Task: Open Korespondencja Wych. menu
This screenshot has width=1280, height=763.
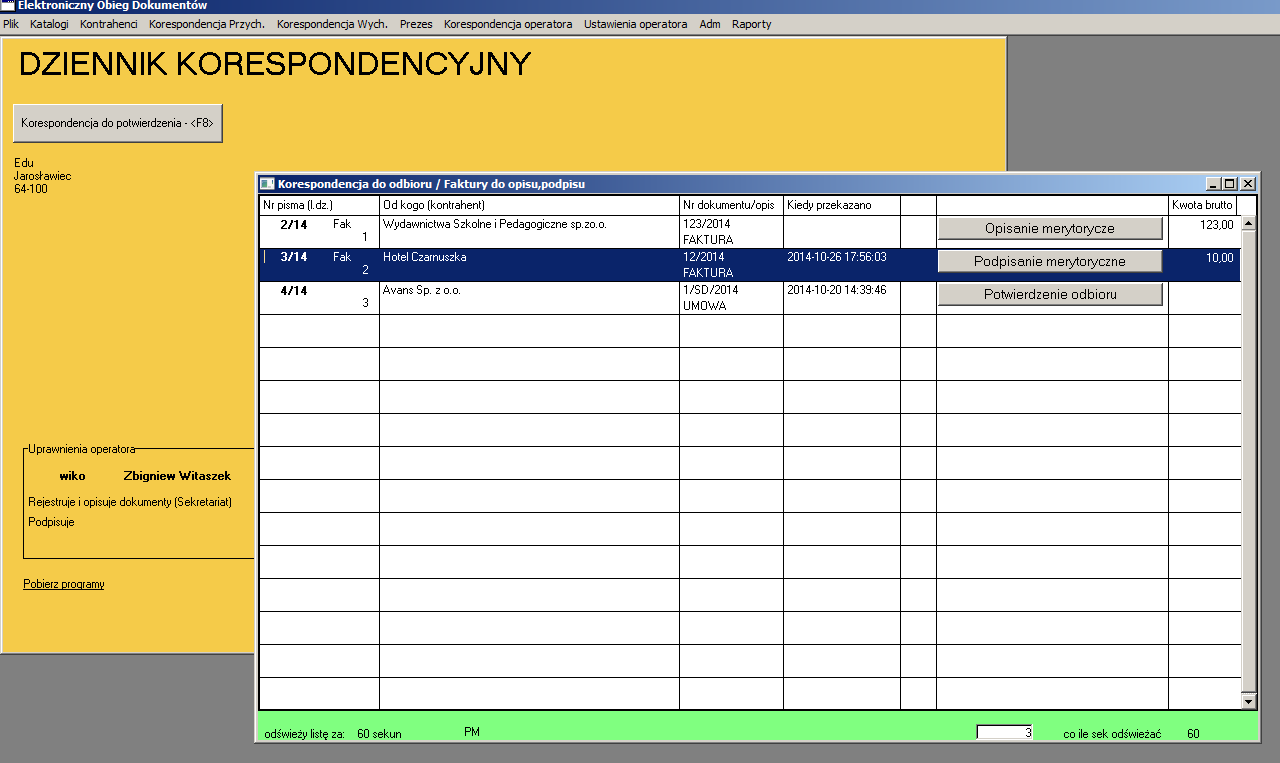Action: [332, 24]
